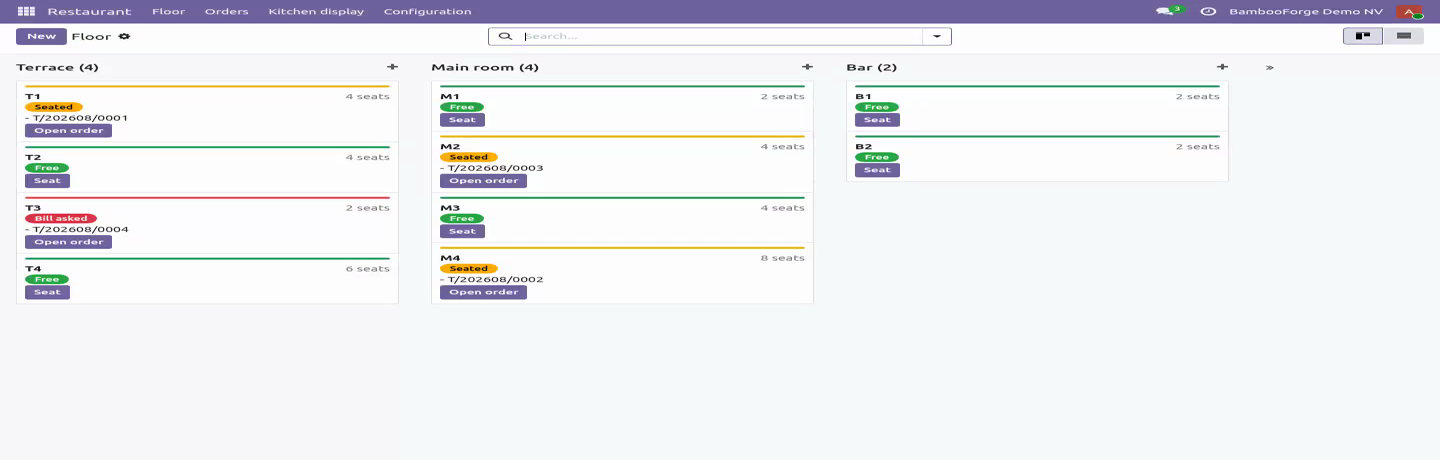Screen dimensions: 1440x460
Task: Switch to kanban view
Action: 1363,36
